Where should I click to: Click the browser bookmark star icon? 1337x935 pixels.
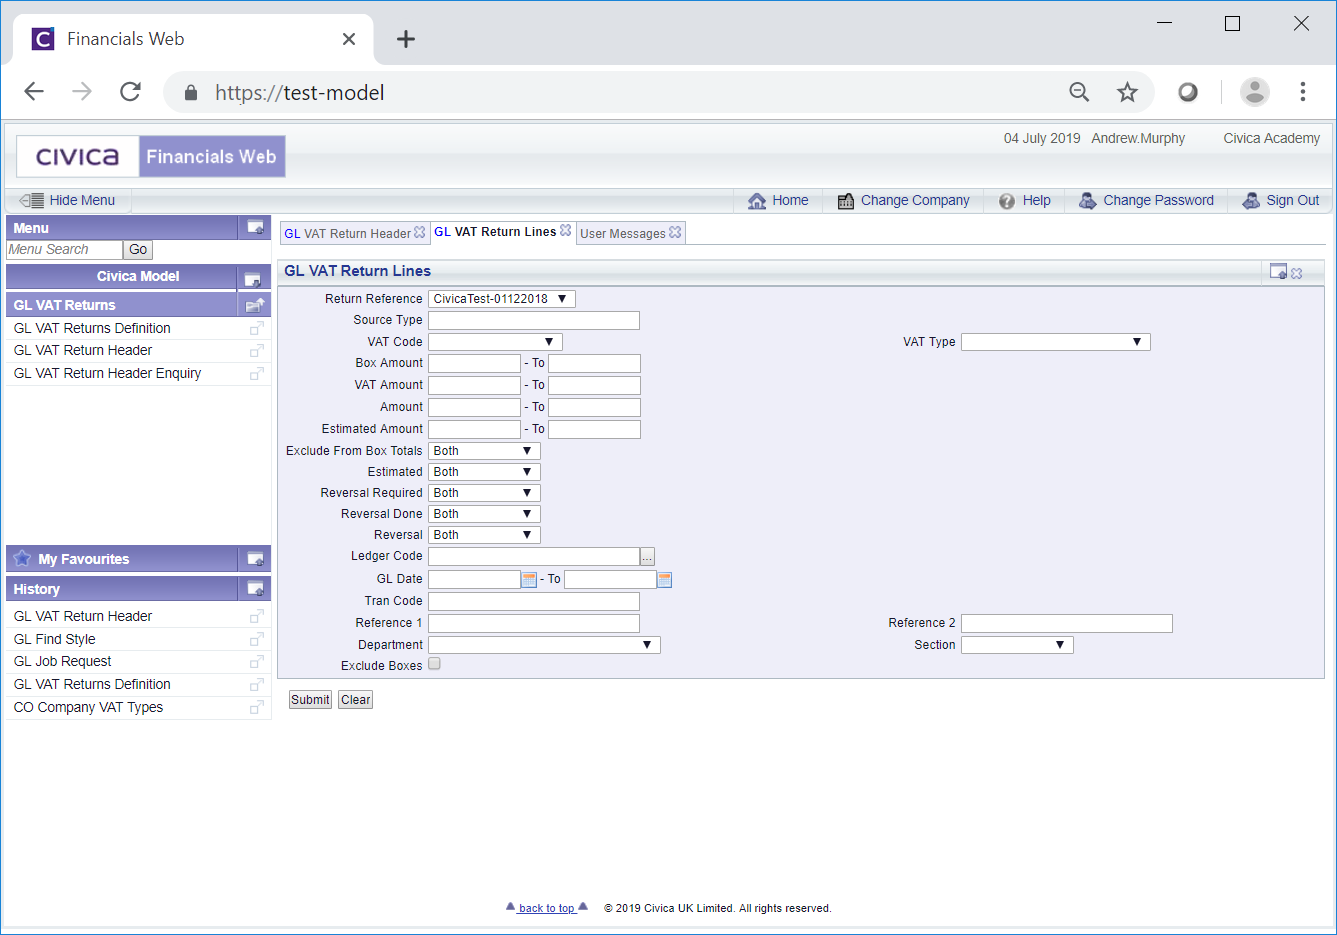[1127, 93]
